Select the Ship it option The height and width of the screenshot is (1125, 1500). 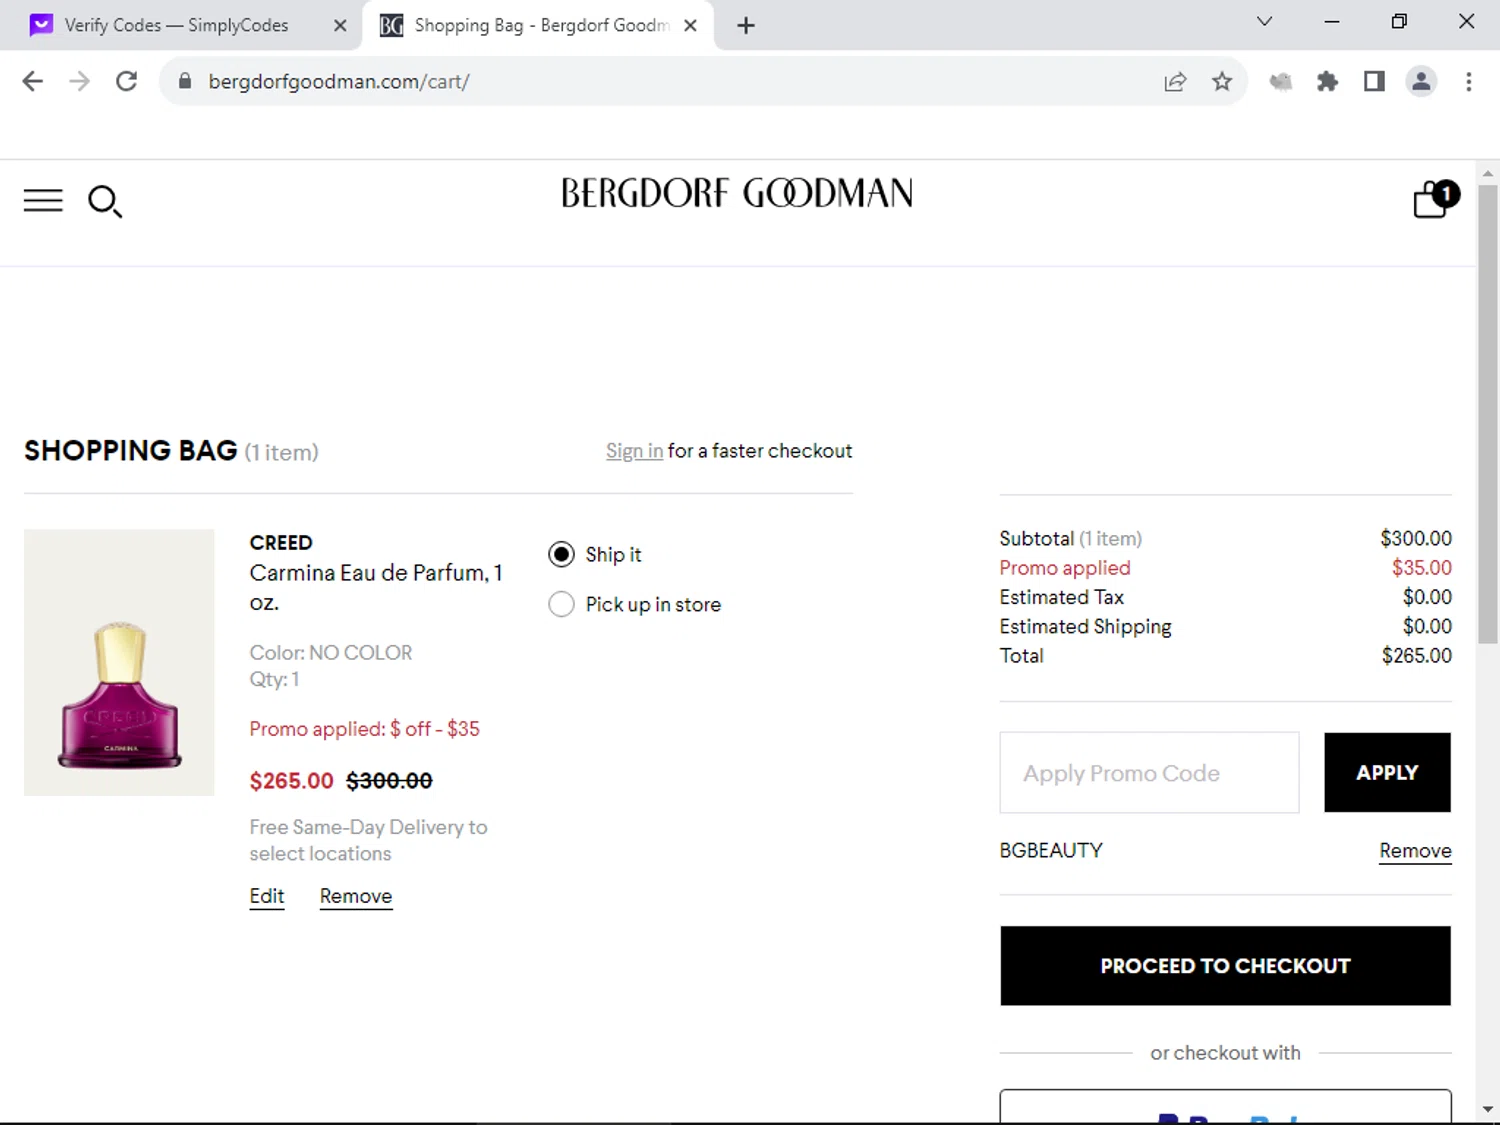pyautogui.click(x=561, y=554)
